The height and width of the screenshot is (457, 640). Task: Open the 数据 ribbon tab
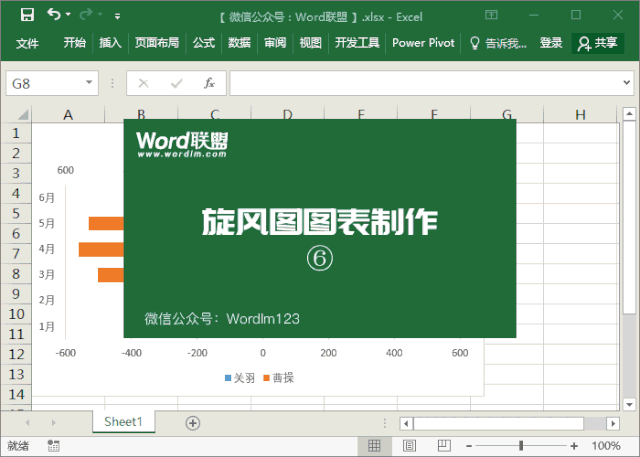pos(239,43)
